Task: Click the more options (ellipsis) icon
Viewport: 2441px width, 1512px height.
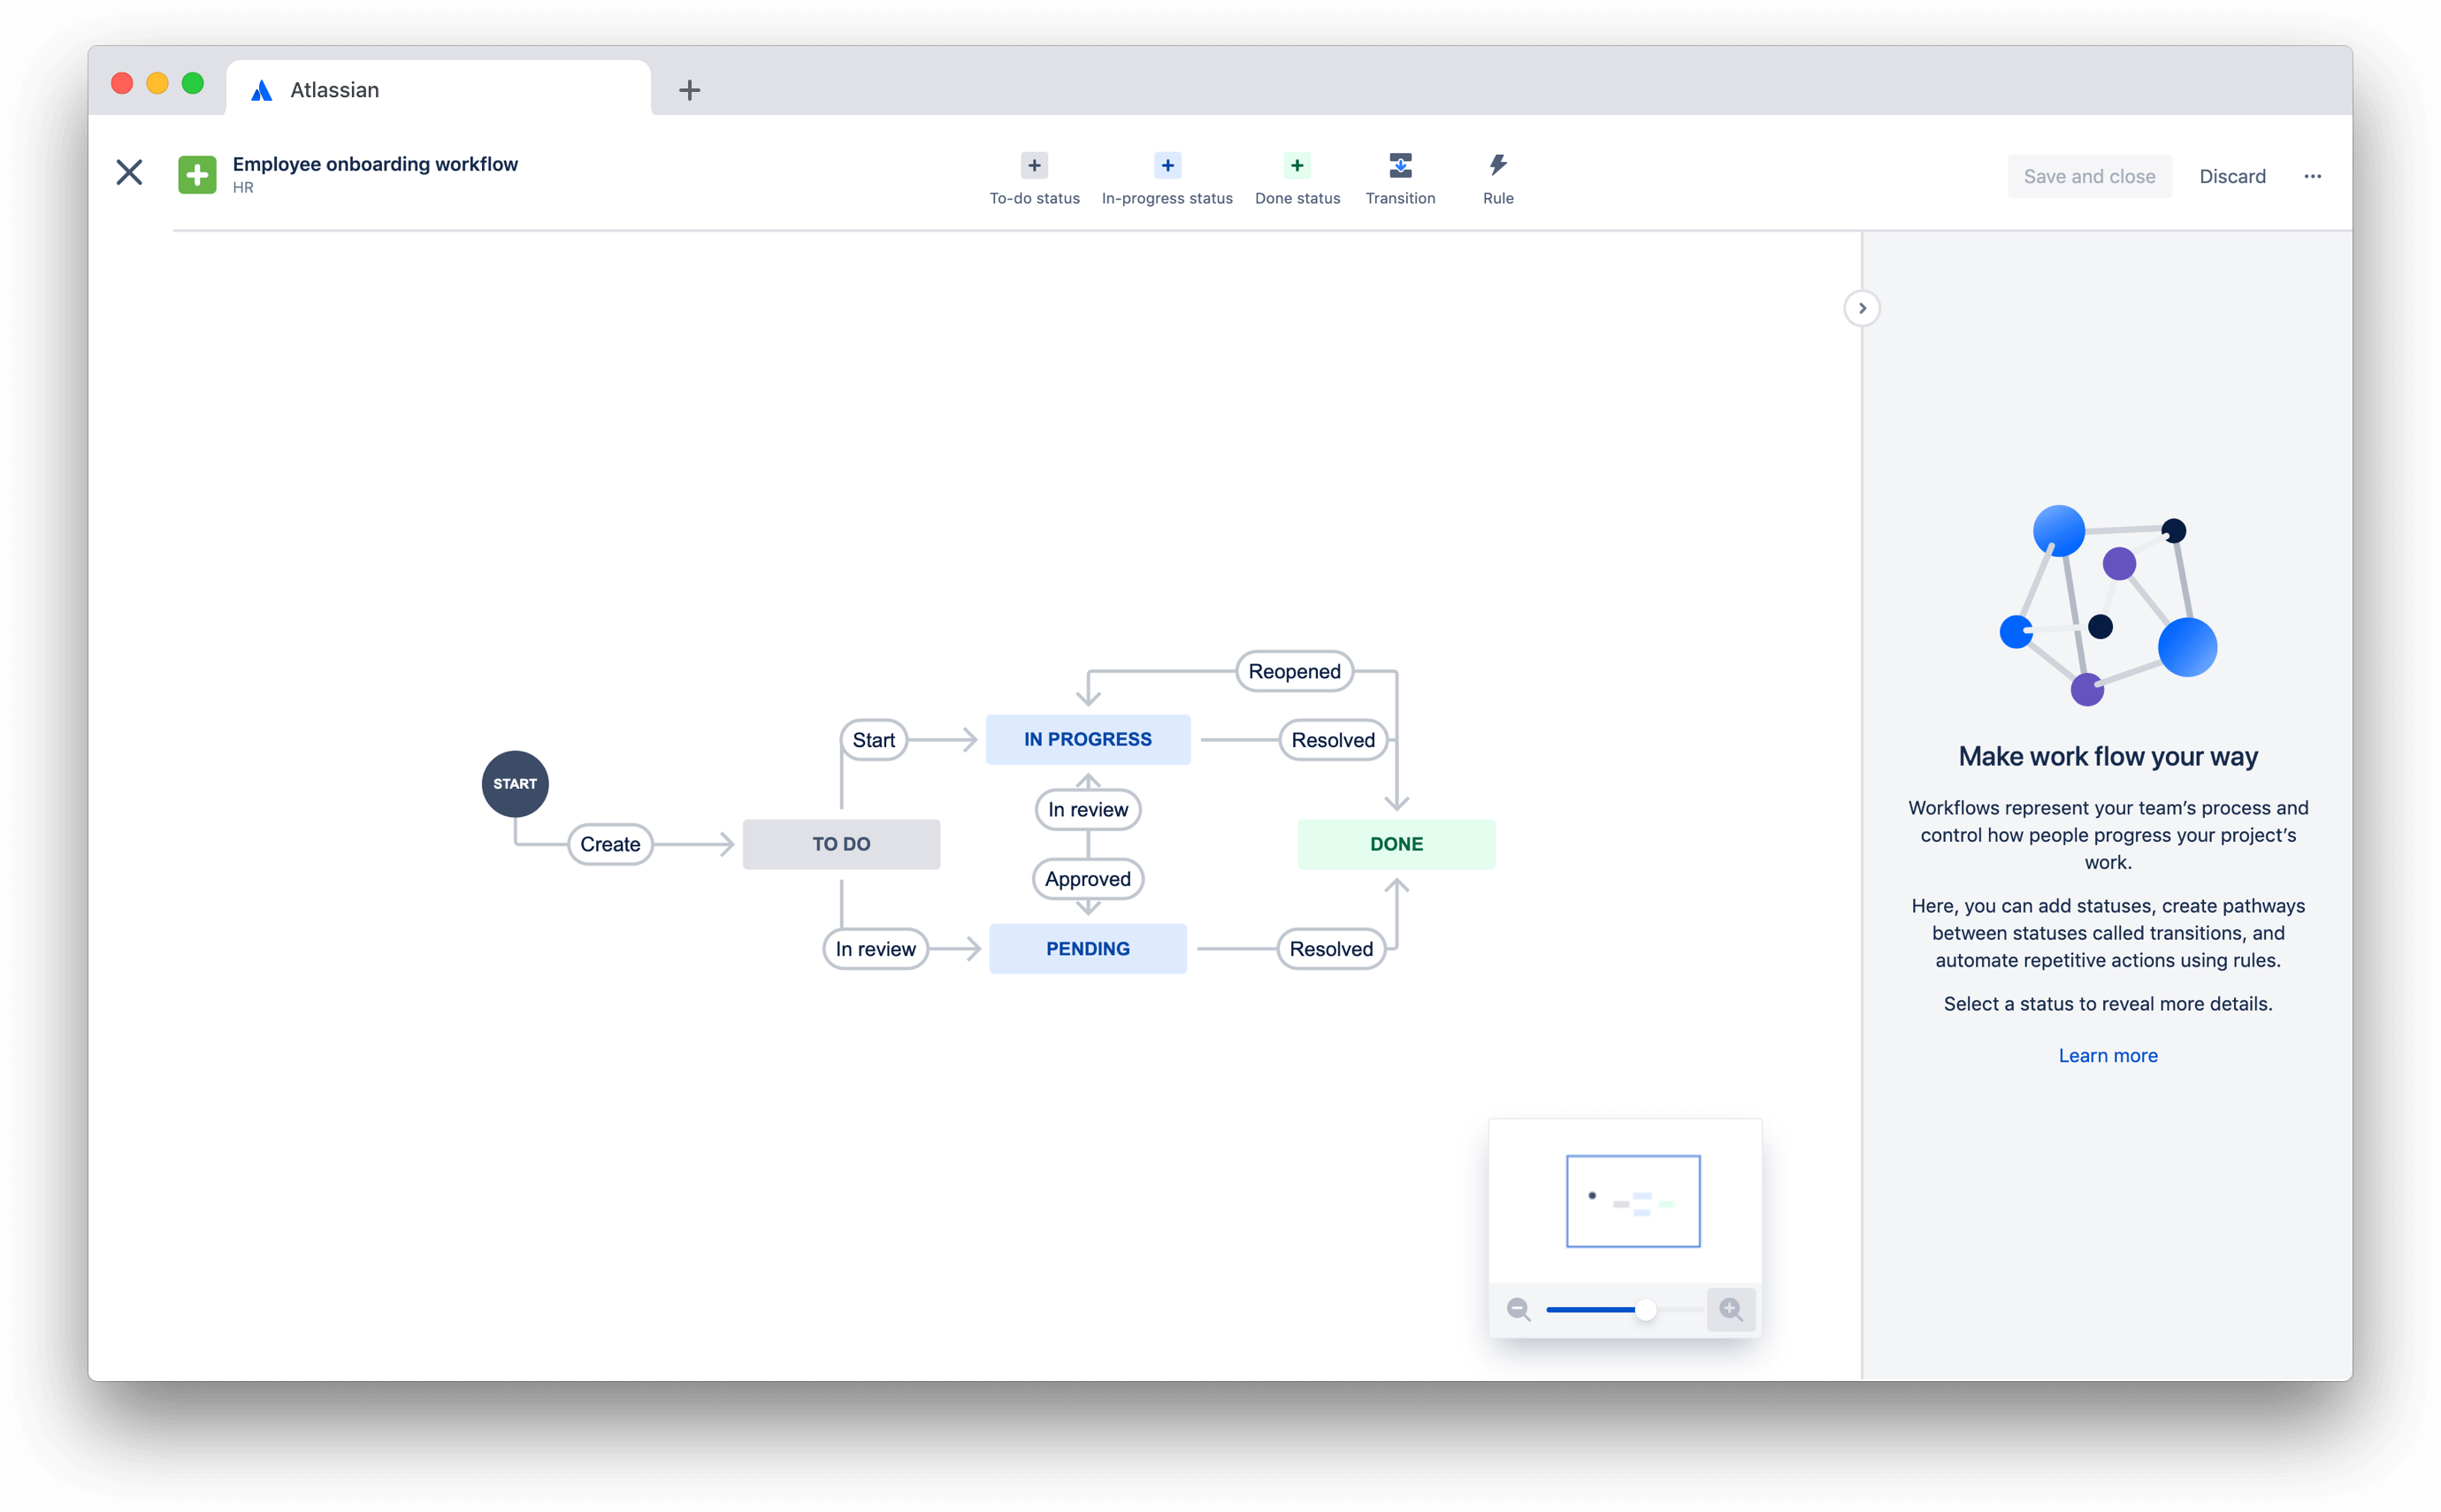Action: (x=2314, y=174)
